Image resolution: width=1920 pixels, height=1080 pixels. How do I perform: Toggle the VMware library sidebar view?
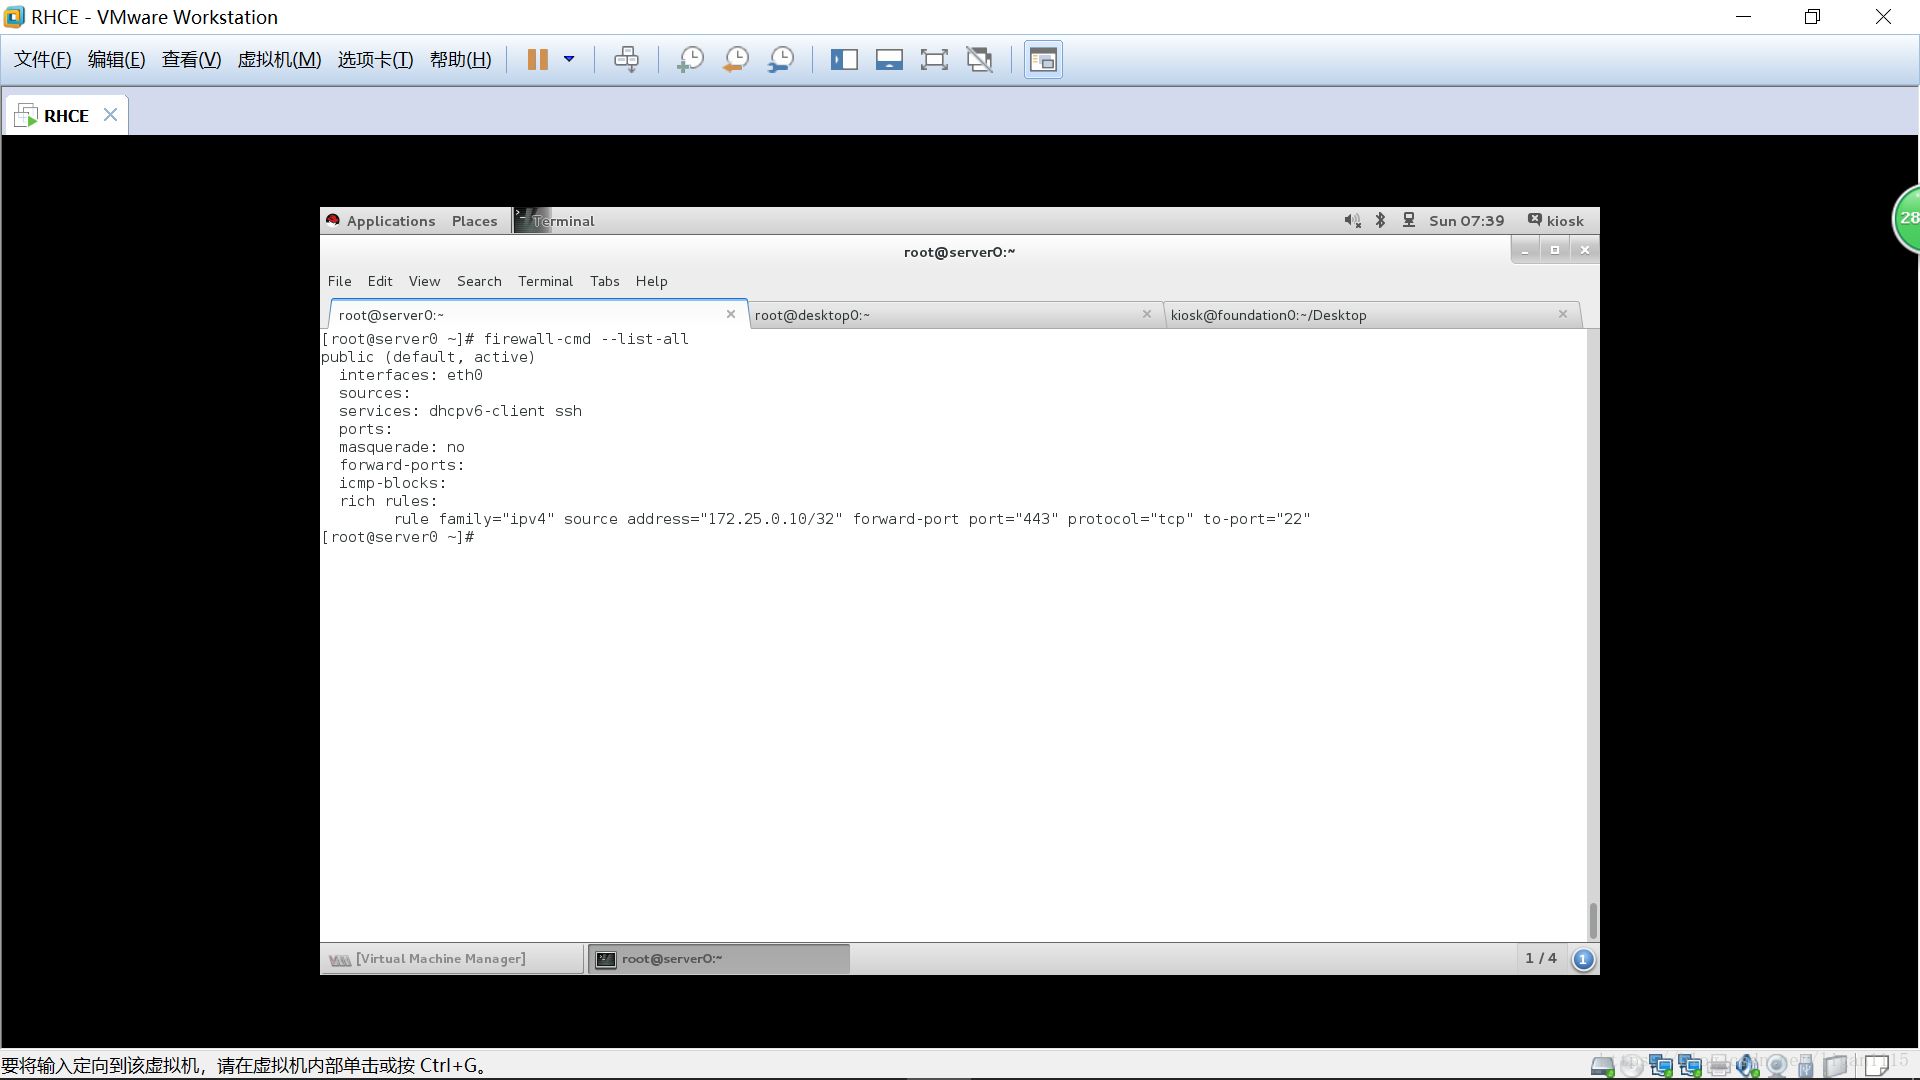click(844, 60)
